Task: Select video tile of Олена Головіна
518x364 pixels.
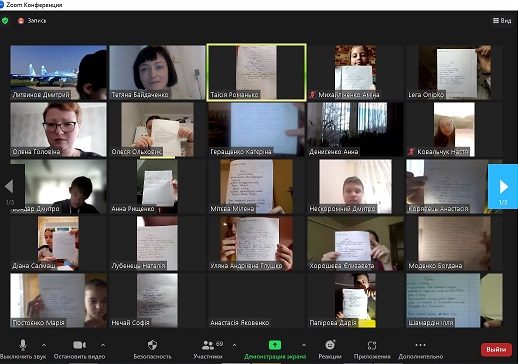Action: point(58,129)
